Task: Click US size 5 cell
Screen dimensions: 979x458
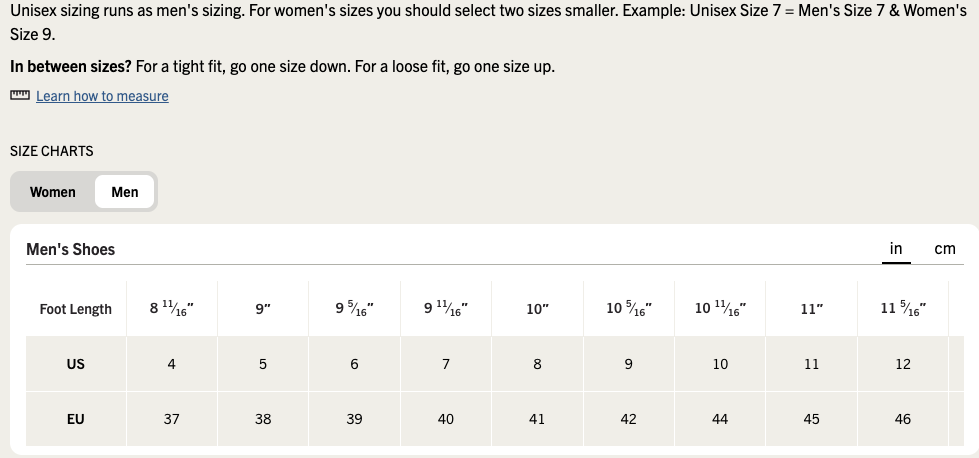Action: 263,364
